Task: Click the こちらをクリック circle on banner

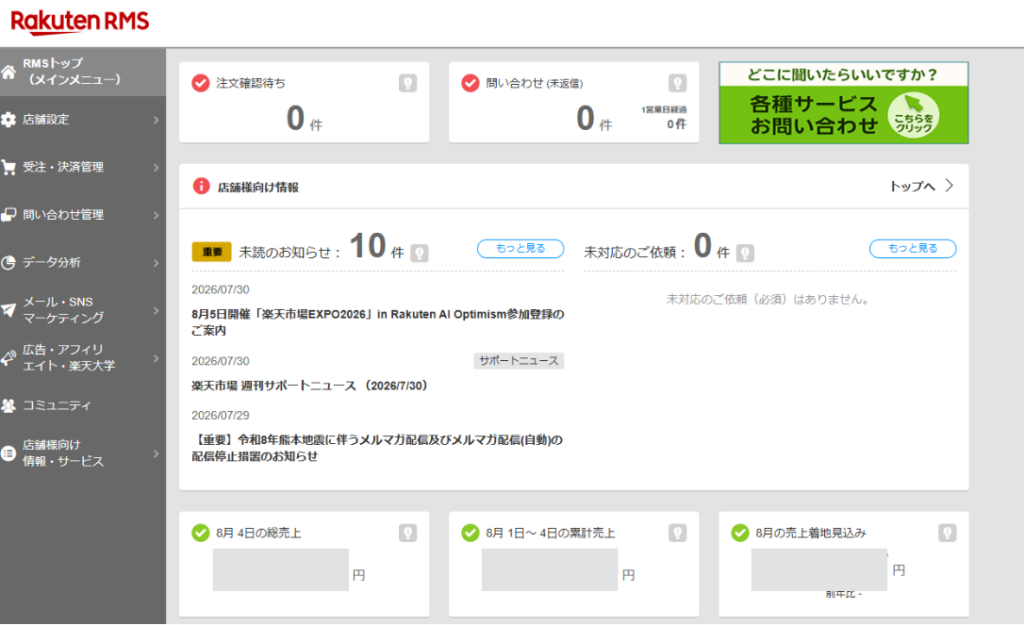Action: (x=913, y=116)
